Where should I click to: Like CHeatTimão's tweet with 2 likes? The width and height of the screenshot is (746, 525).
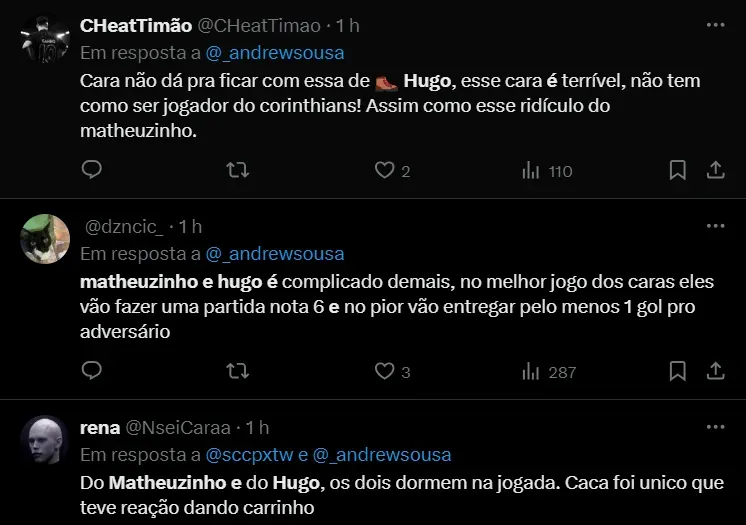pos(385,171)
